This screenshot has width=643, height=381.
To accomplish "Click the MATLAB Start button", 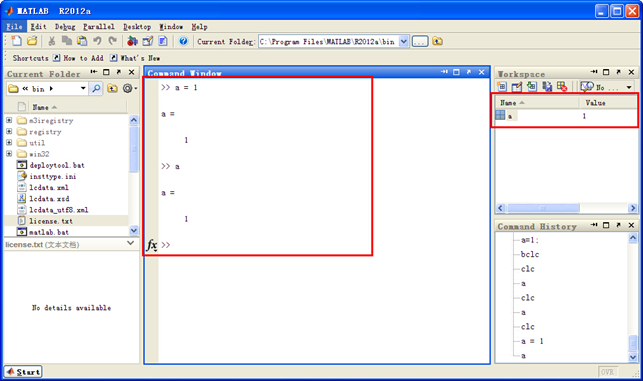I will [x=23, y=372].
